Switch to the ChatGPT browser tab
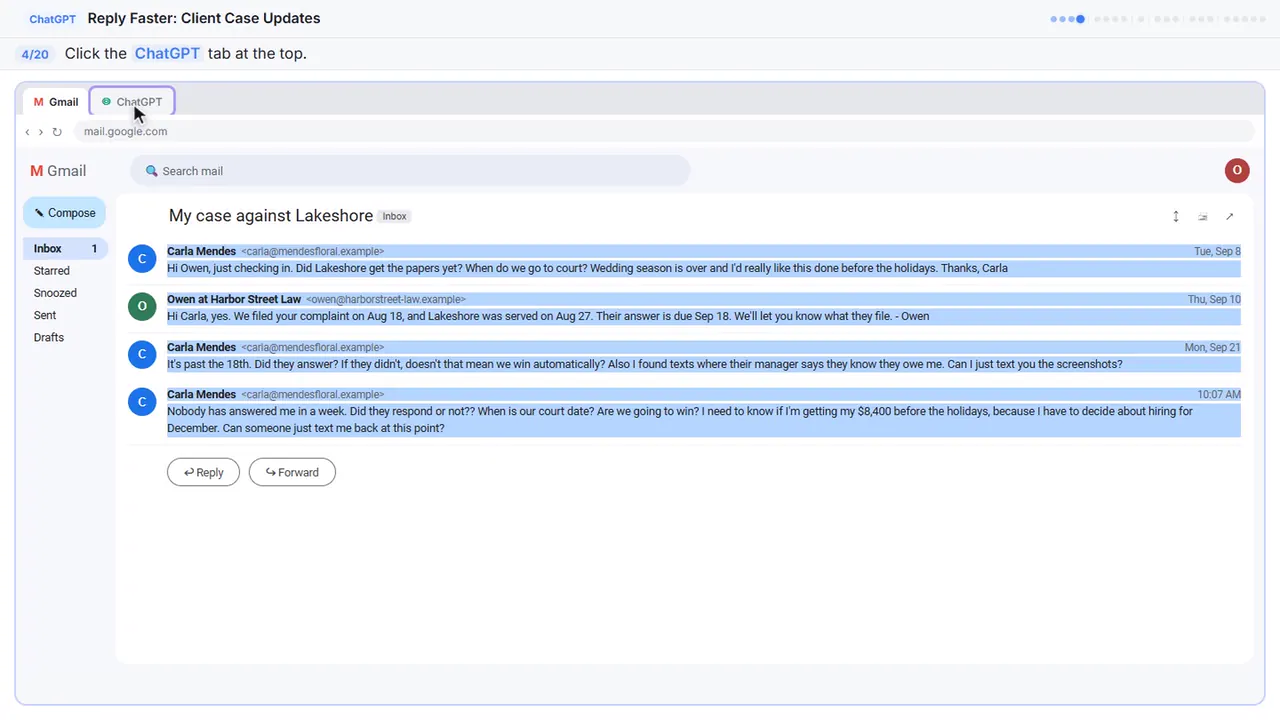1280x720 pixels. pos(132,102)
